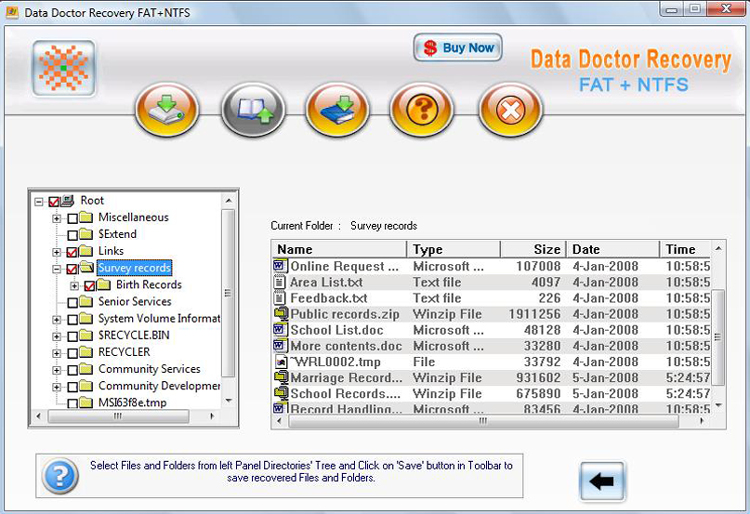Uncheck the Birth Records checkbox
This screenshot has height=514, width=750.
pyautogui.click(x=90, y=286)
